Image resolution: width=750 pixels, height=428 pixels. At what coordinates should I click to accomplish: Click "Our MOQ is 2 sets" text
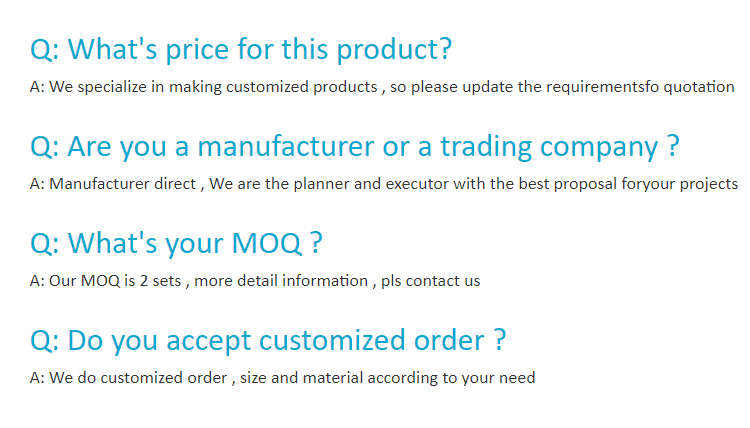115,281
